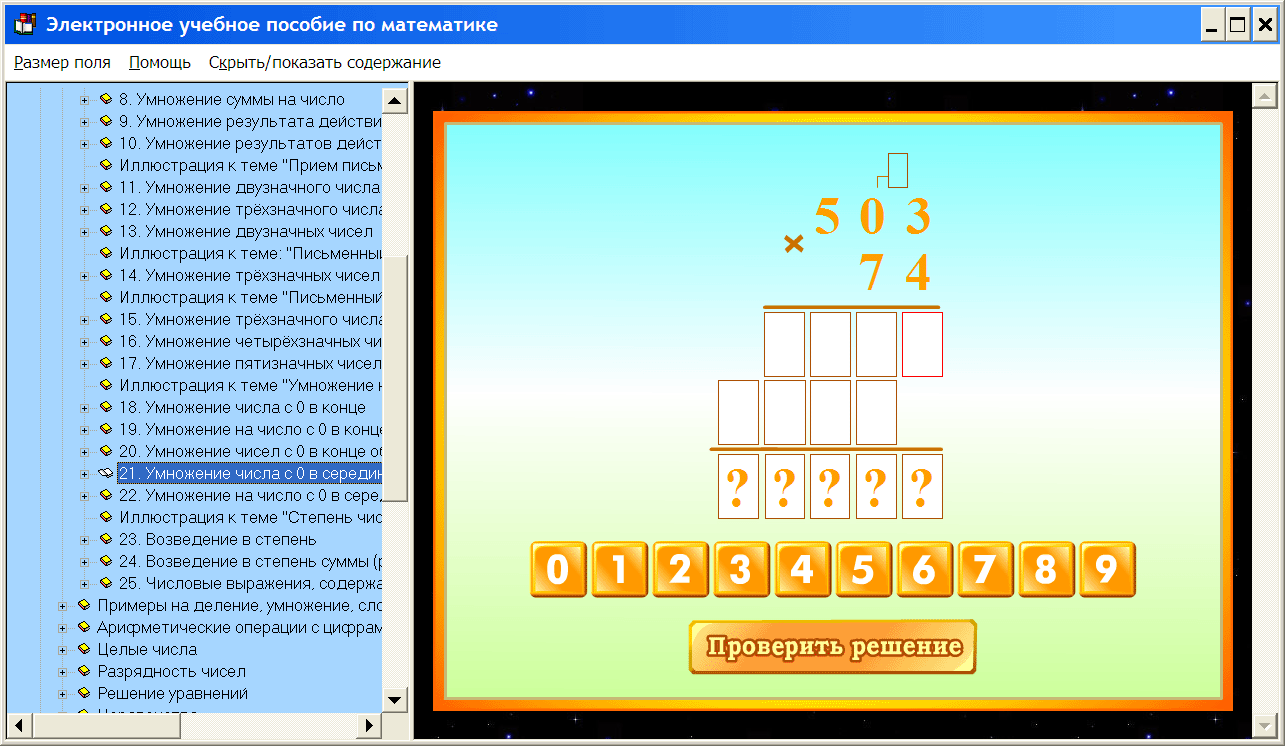Click the book icon beside topic 19

click(106, 429)
